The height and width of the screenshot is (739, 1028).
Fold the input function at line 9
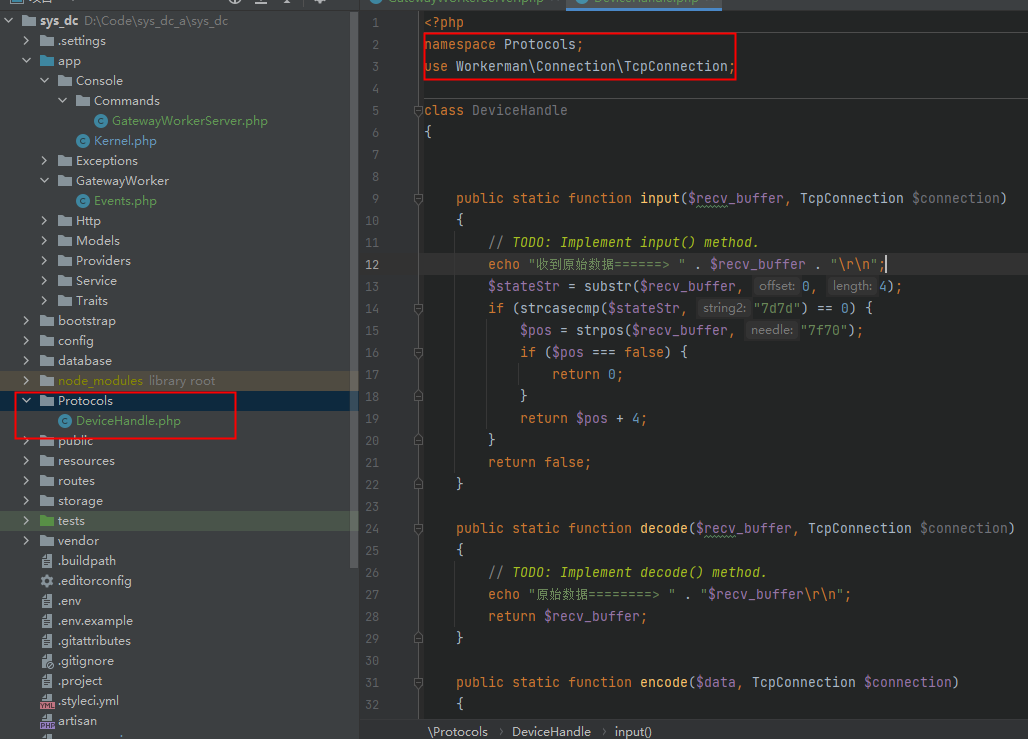tap(418, 199)
